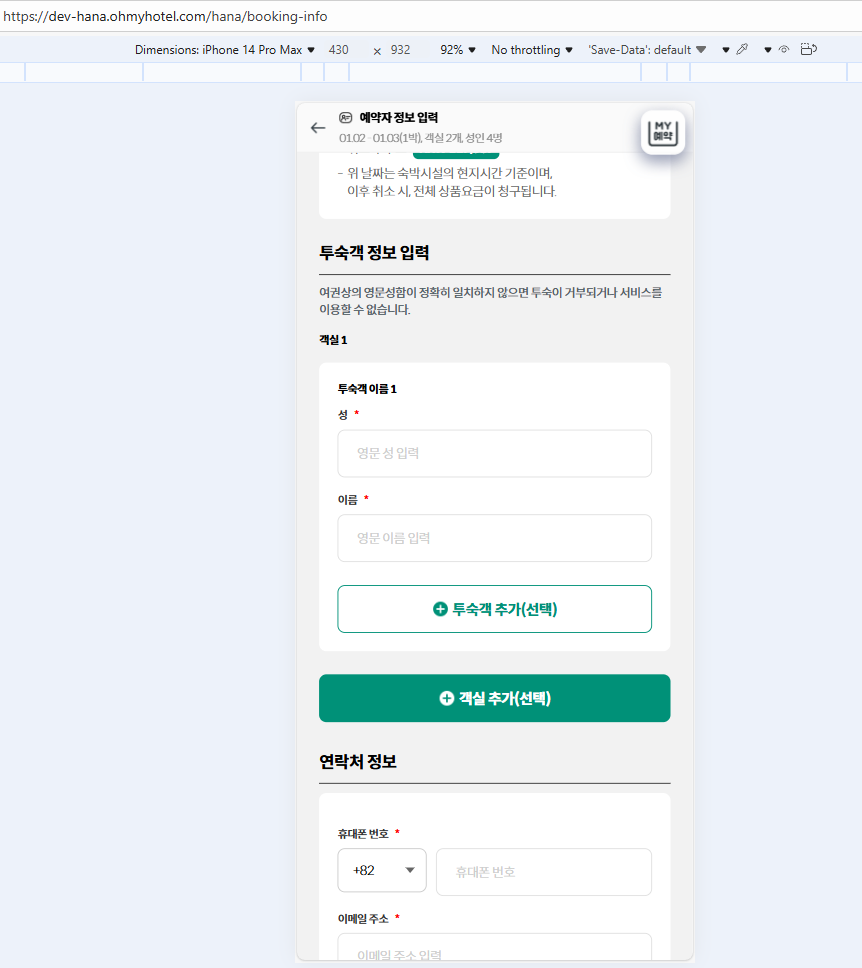This screenshot has height=968, width=862.
Task: Click the URL address bar
Action: point(431,16)
